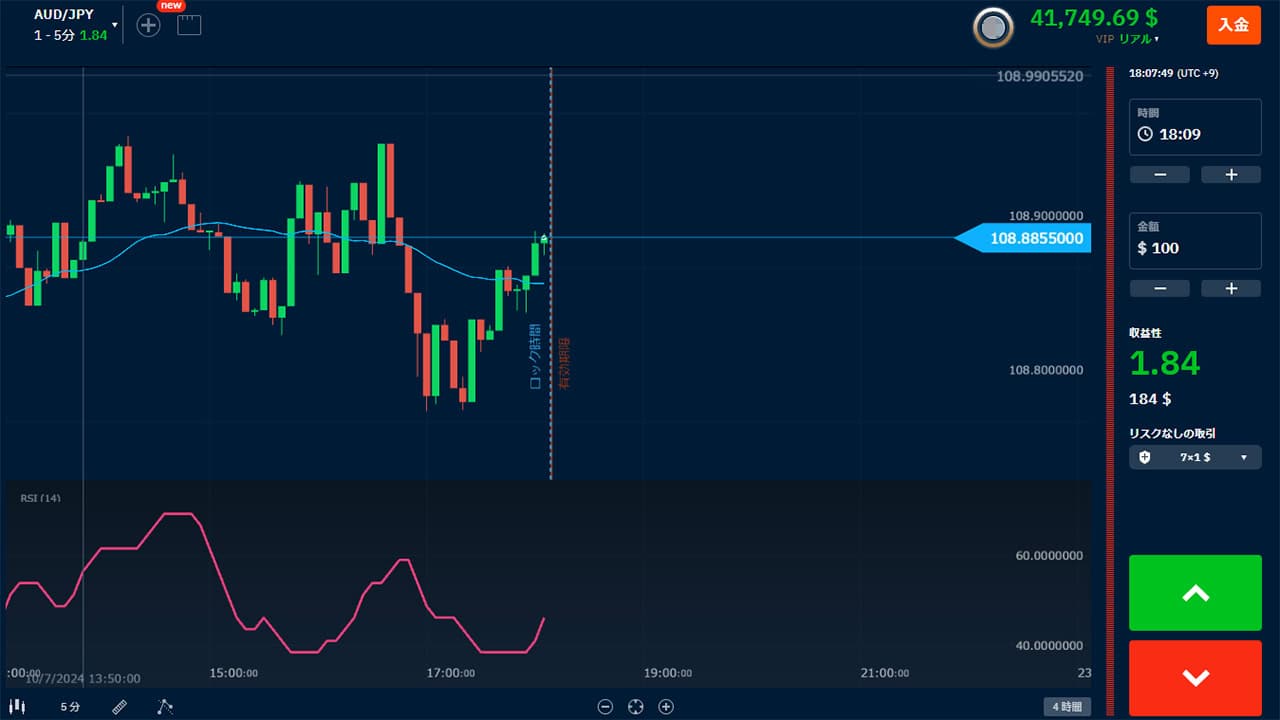This screenshot has width=1280, height=720.
Task: Click the shield icon in risk-free selector
Action: click(x=1145, y=457)
